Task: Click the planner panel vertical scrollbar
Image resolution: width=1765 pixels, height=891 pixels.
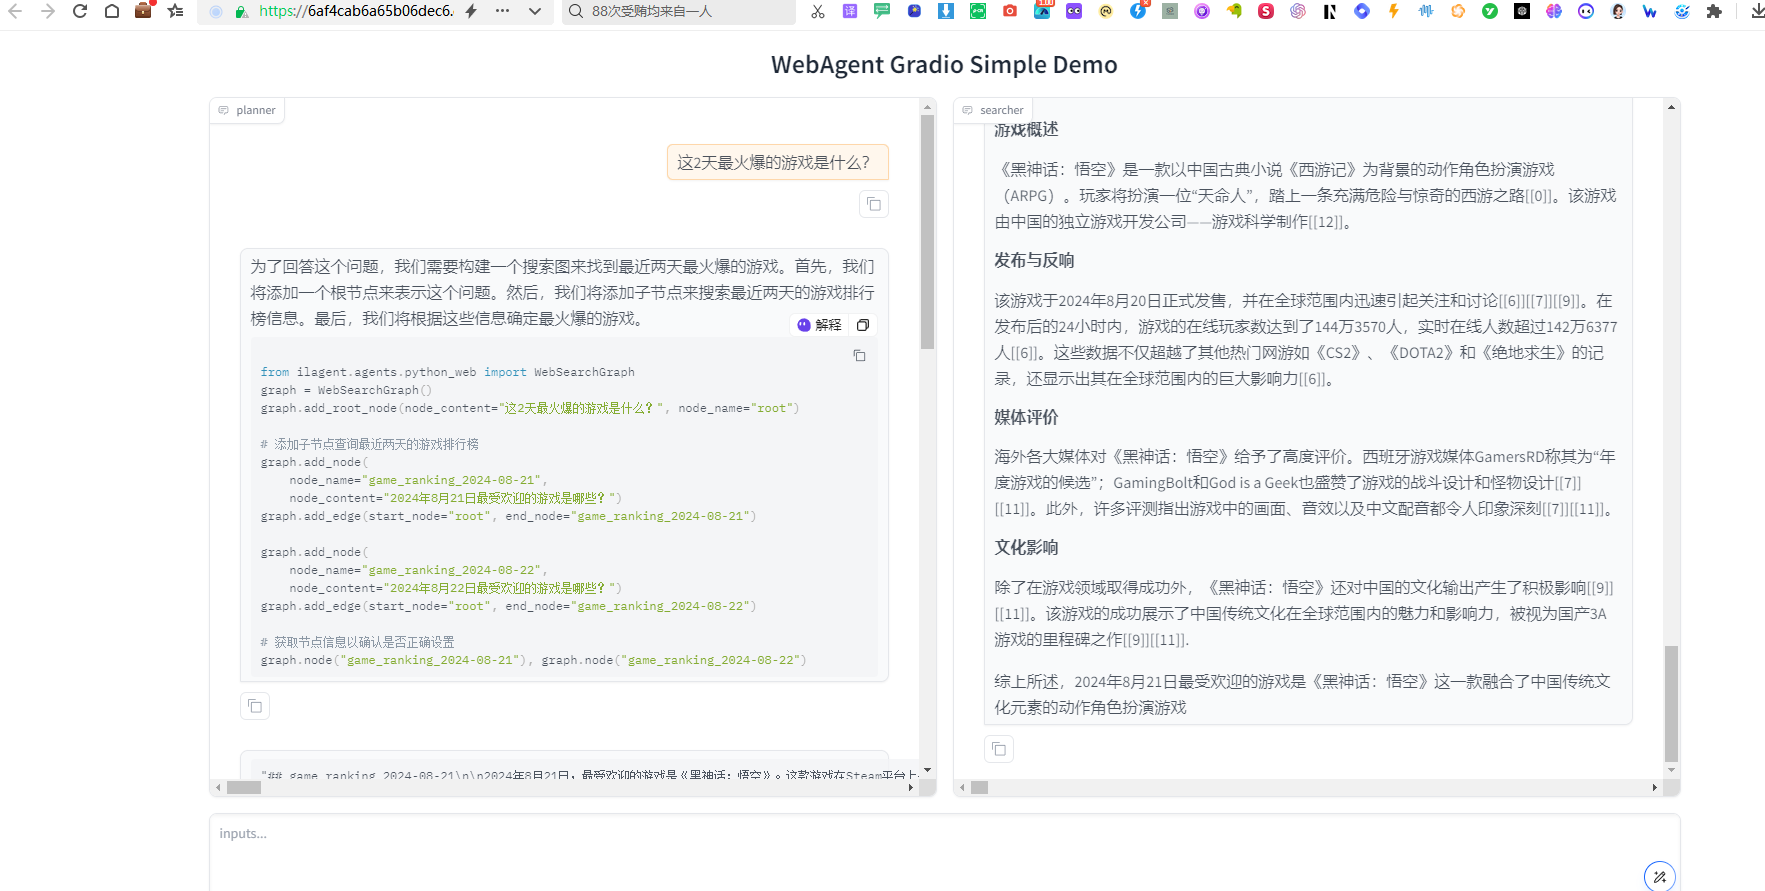Action: pos(928,232)
